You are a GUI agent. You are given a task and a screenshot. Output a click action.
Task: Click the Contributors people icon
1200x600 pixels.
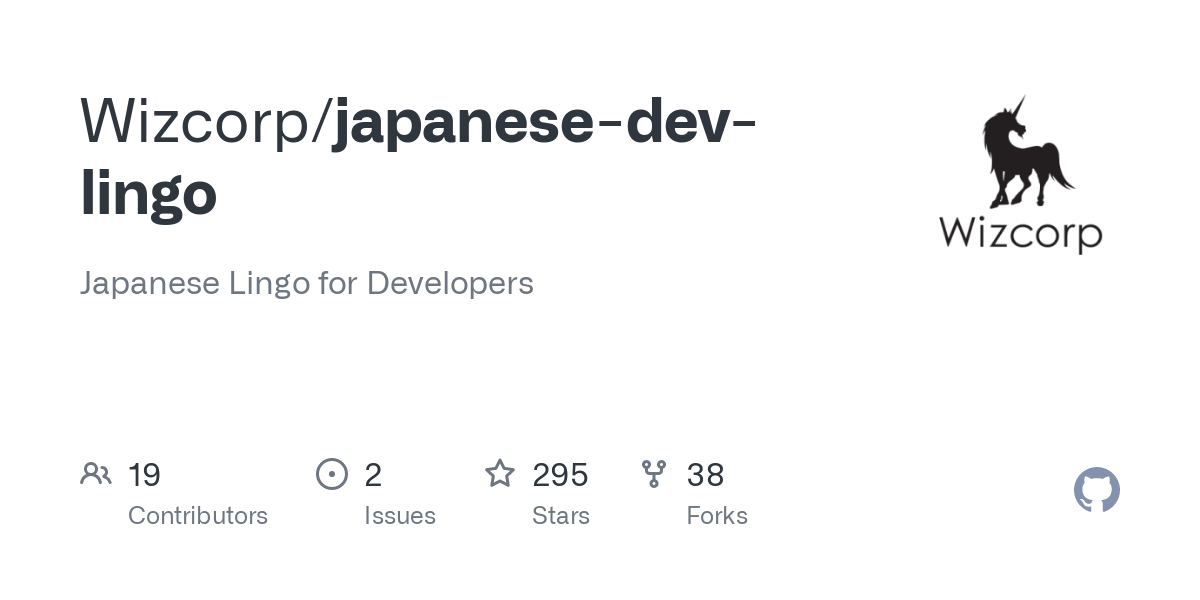coord(96,474)
